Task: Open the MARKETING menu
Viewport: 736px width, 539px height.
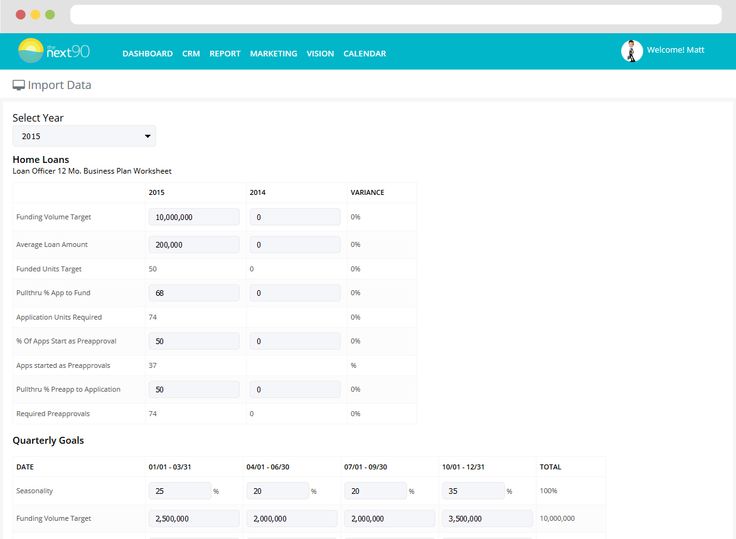Action: point(274,54)
